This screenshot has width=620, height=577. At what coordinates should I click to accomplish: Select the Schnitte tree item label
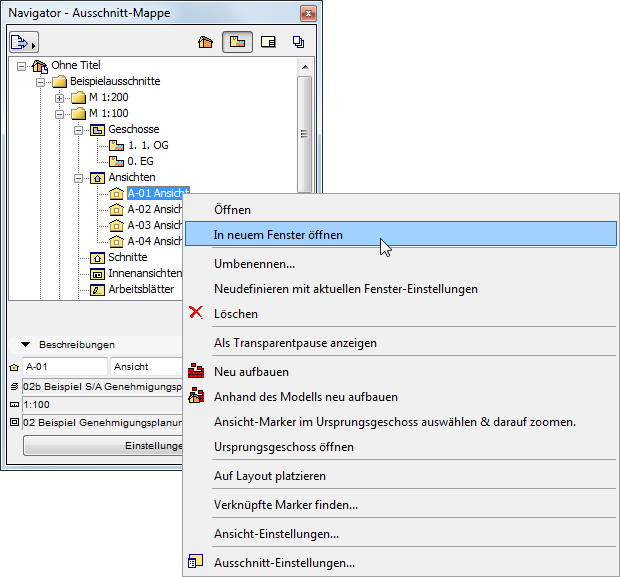(128, 257)
